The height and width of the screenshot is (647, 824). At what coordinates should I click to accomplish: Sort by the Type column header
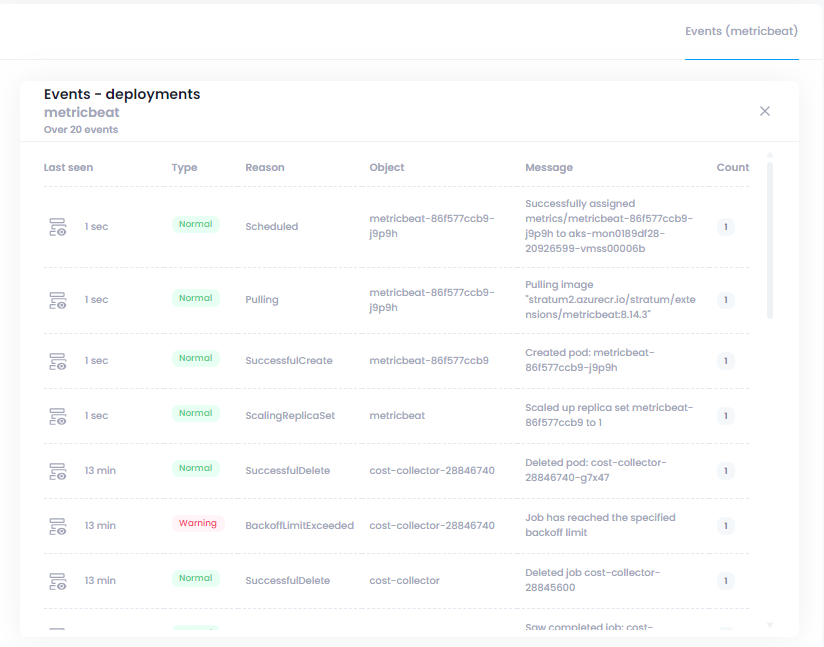(x=184, y=168)
